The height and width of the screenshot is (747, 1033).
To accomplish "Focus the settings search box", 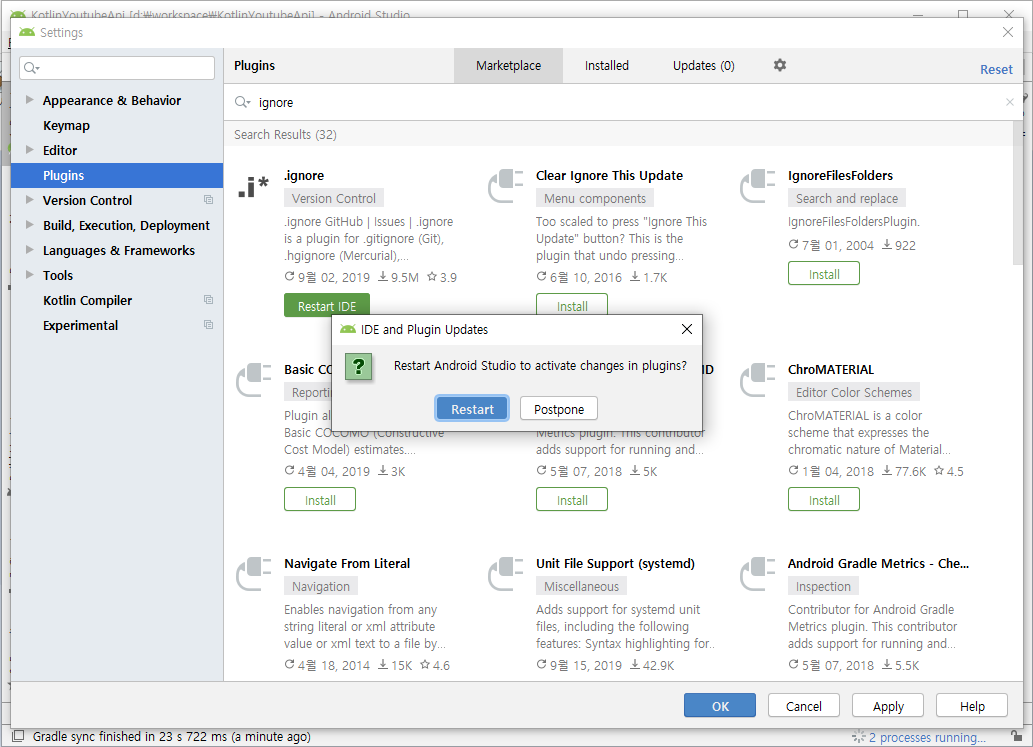I will (x=117, y=68).
